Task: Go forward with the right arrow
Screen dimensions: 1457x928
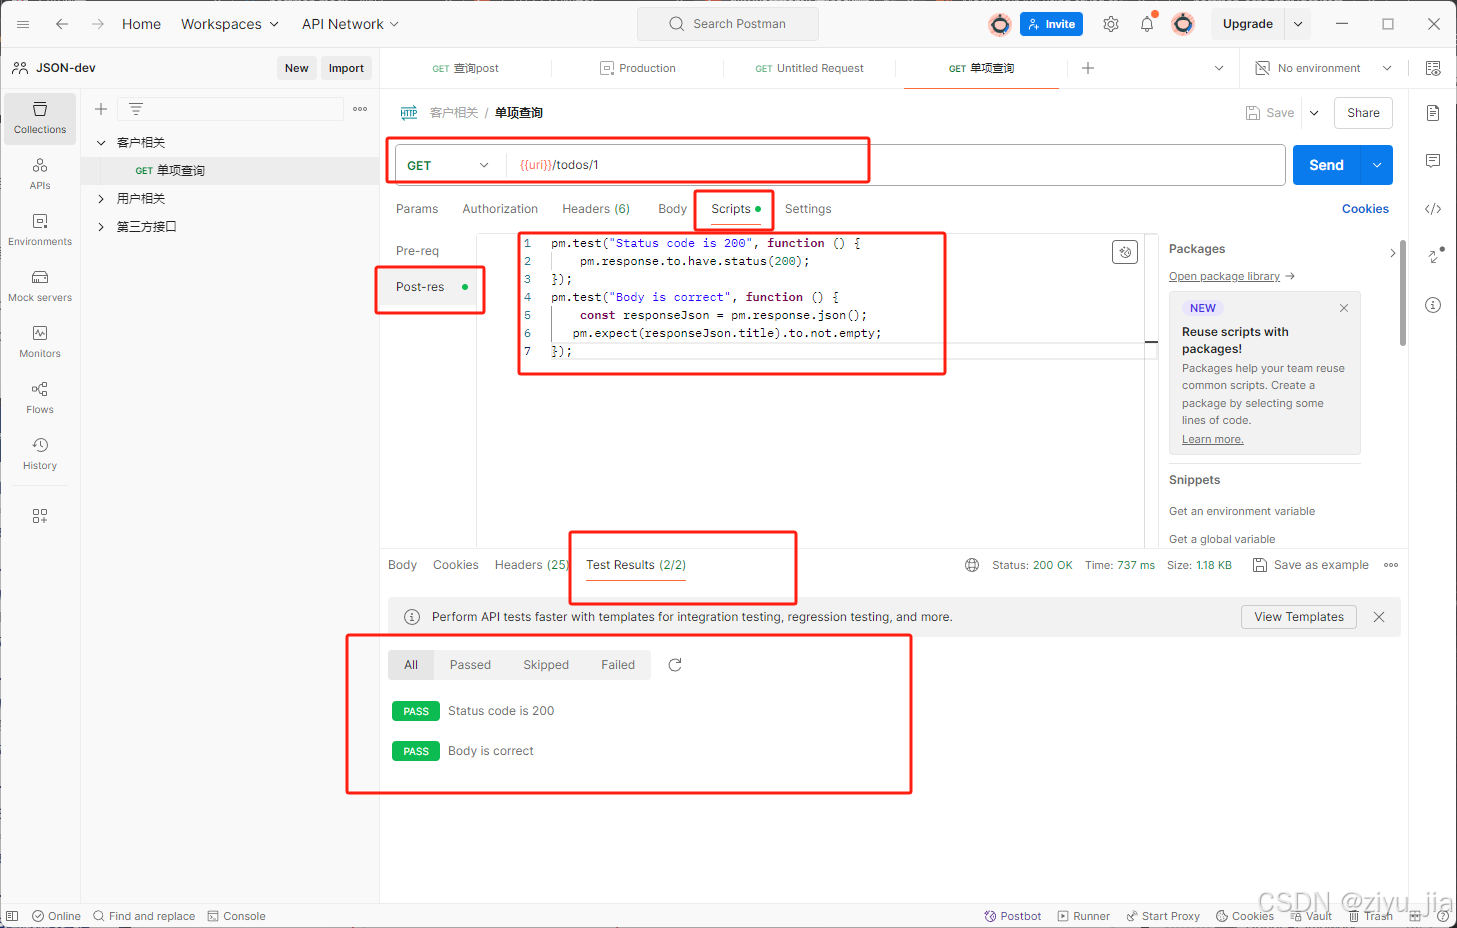Action: 98,24
